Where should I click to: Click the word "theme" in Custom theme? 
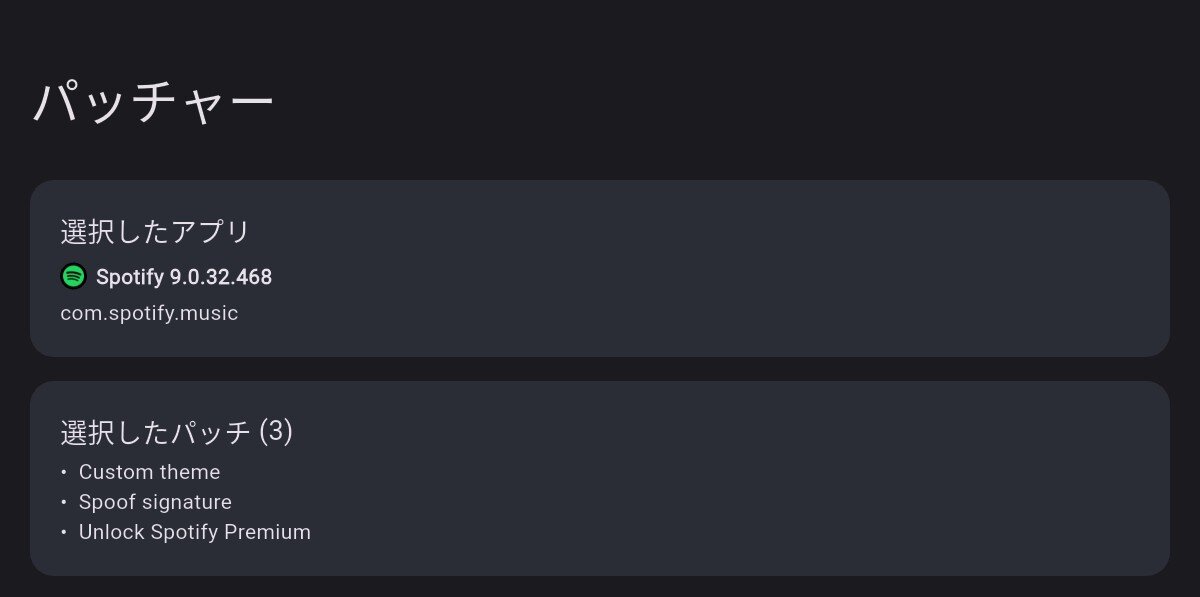coord(188,472)
